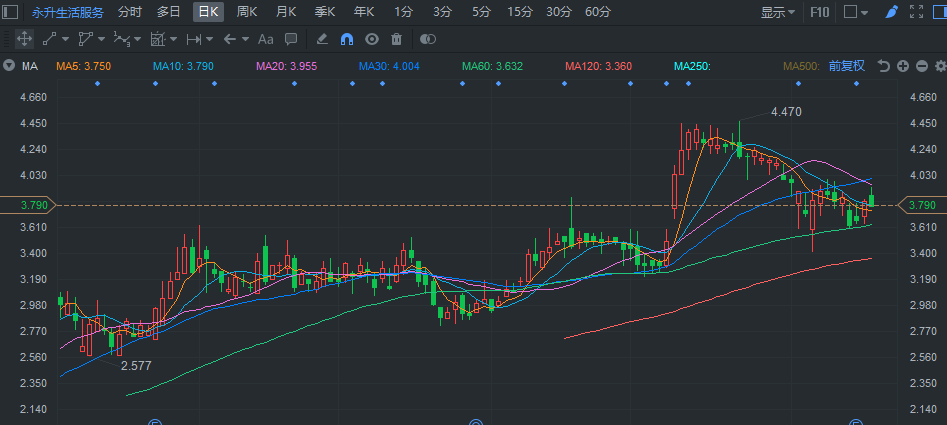Image resolution: width=947 pixels, height=425 pixels.
Task: Switch to 年K yearly tab
Action: 364,11
